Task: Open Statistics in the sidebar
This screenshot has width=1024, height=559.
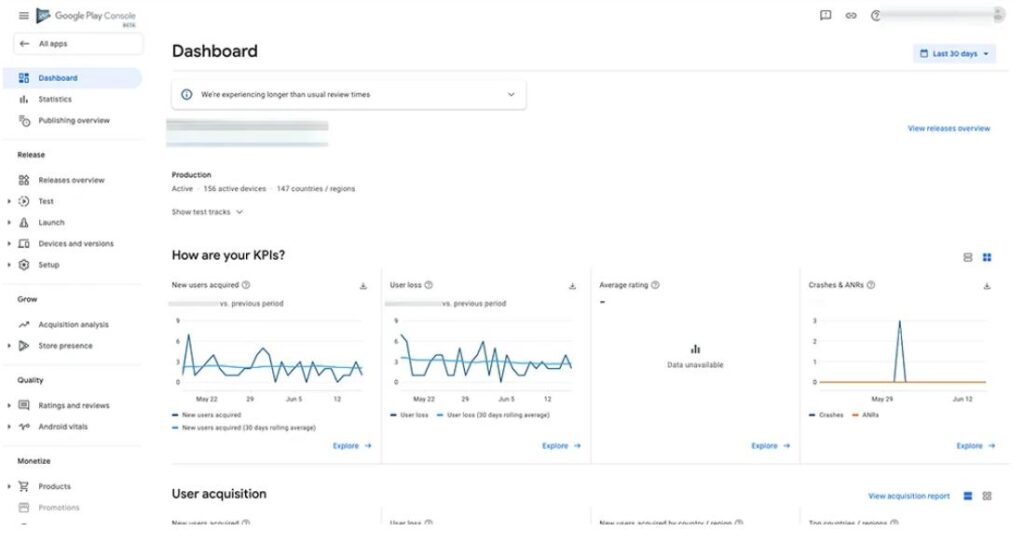Action: click(x=55, y=99)
